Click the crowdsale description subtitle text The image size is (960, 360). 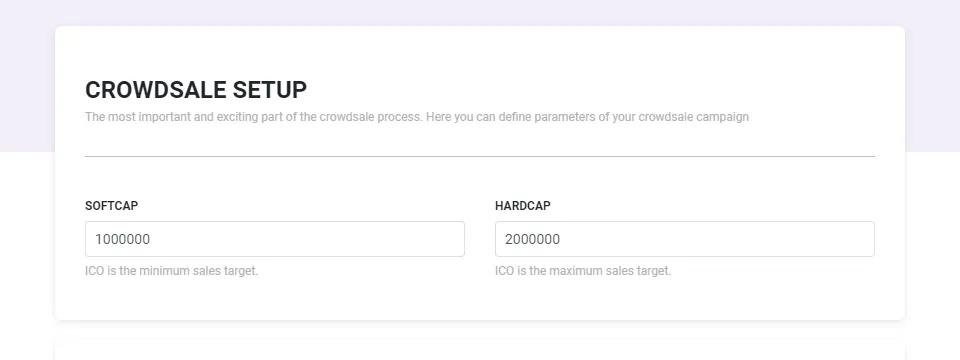[x=417, y=116]
